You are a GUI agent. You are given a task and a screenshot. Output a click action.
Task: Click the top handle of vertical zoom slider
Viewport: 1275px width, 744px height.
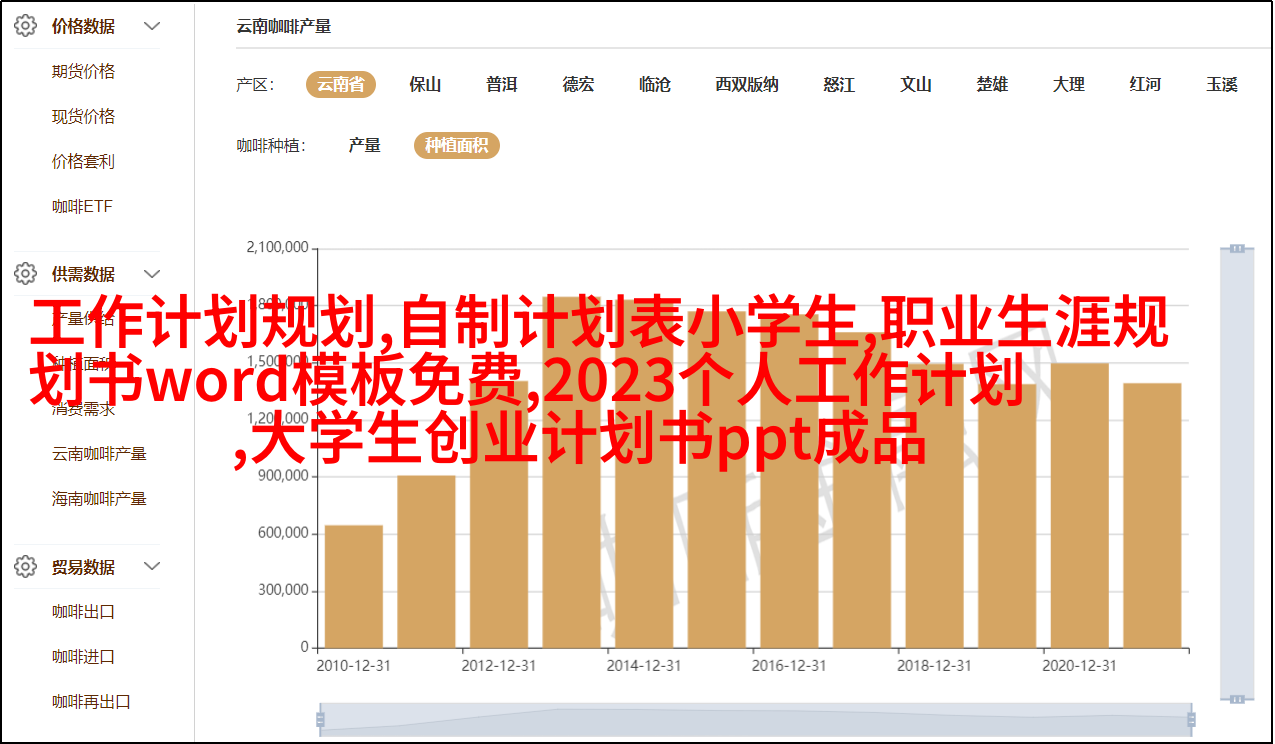tap(1237, 248)
